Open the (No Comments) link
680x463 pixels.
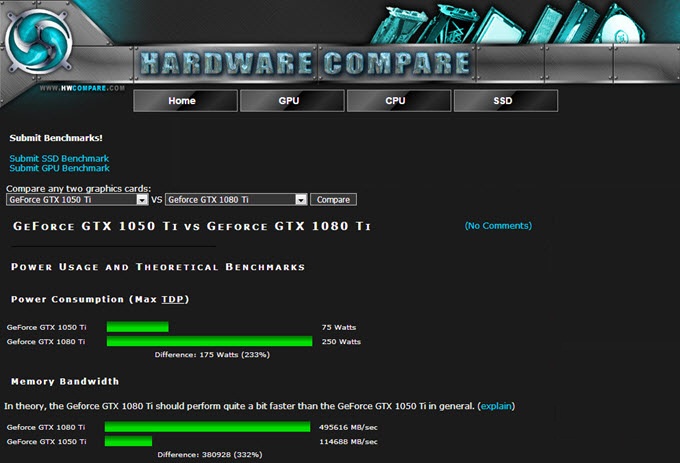498,225
